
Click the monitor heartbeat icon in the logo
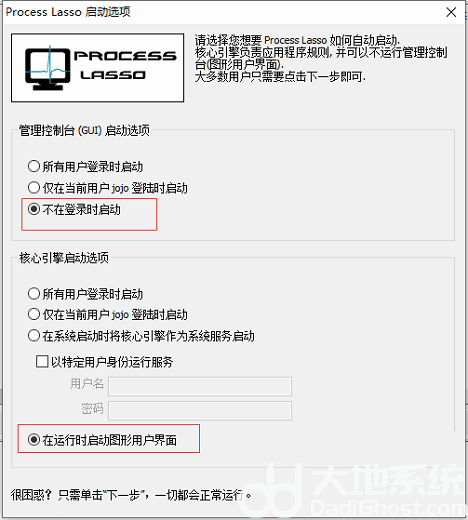47,68
